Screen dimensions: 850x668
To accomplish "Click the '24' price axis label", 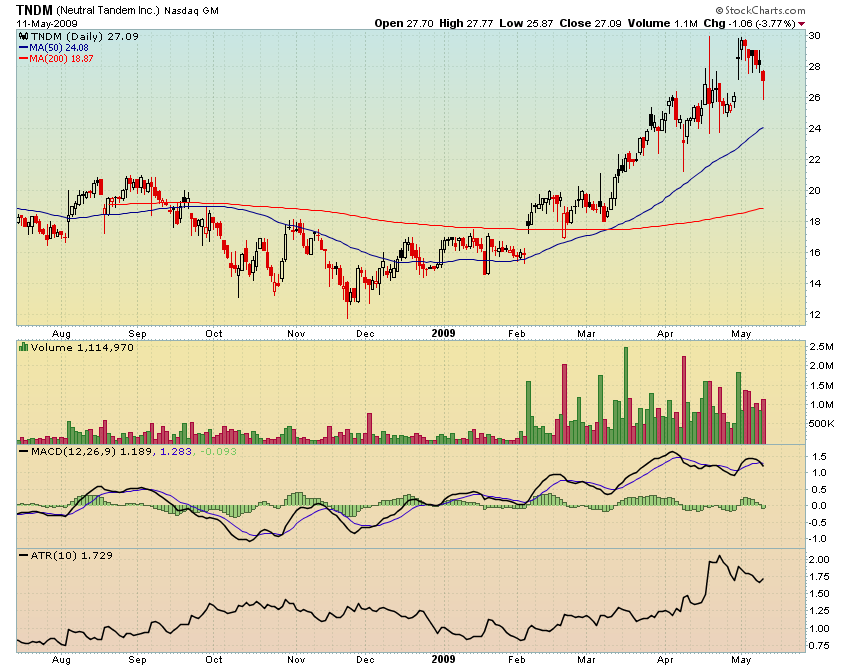I will (x=814, y=129).
